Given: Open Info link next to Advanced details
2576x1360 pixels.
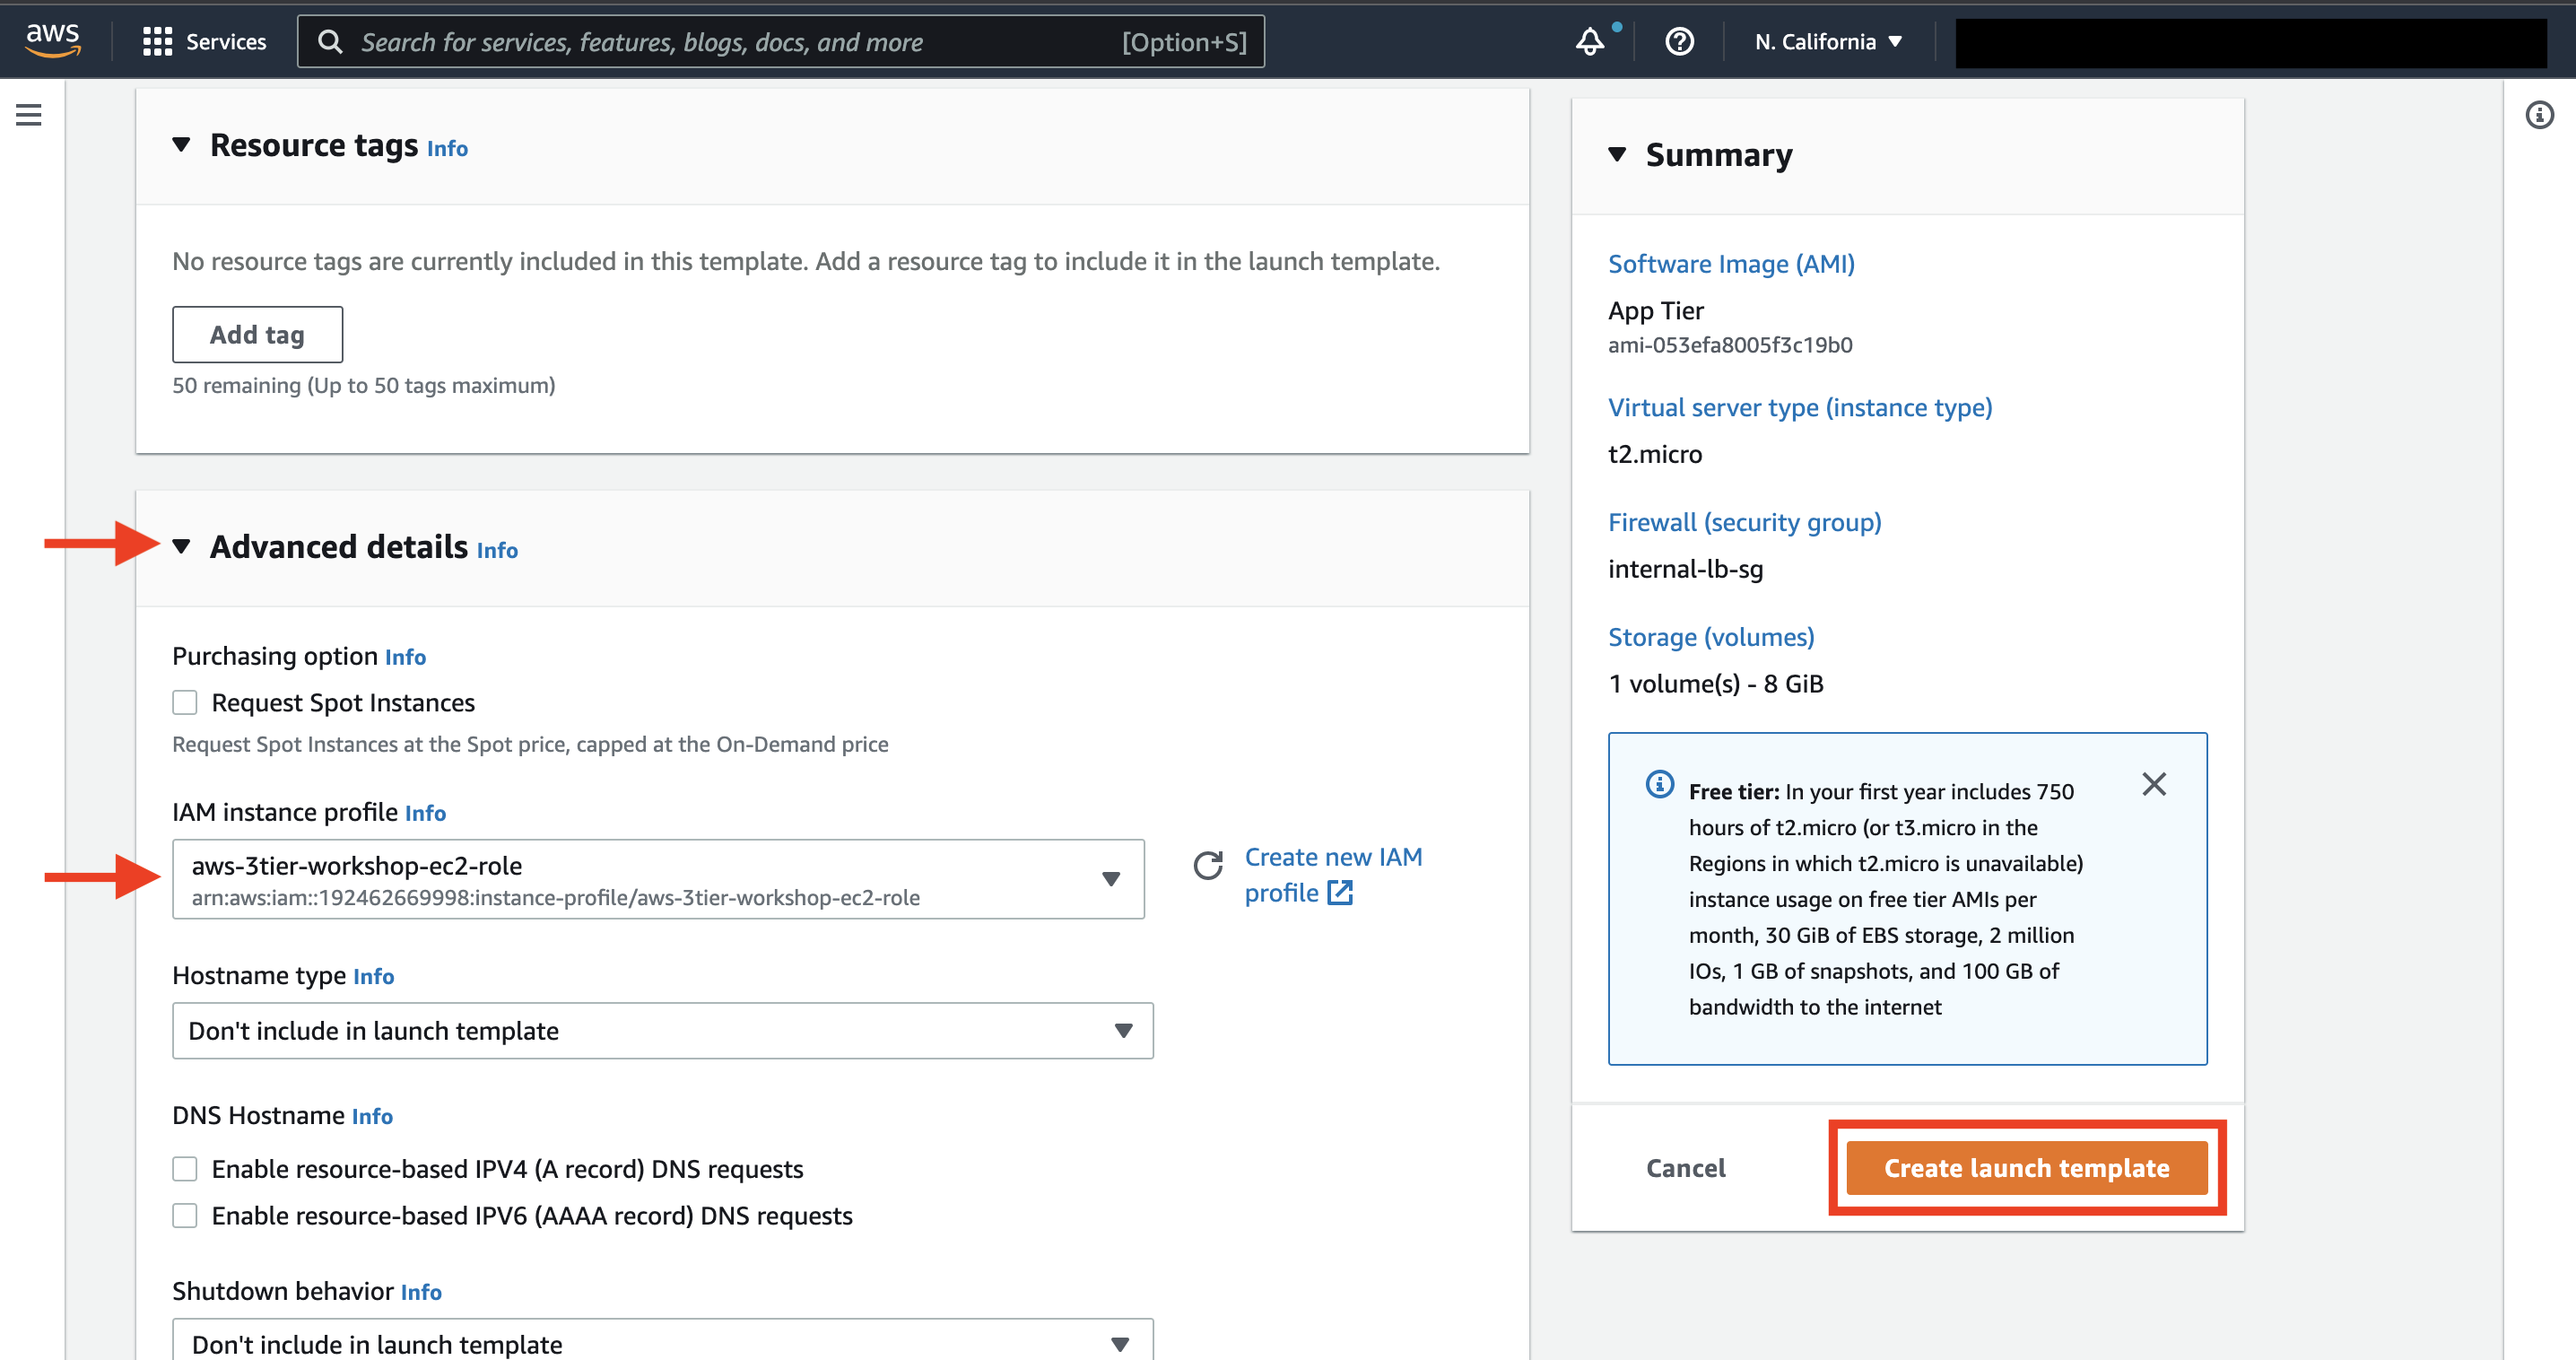Looking at the screenshot, I should point(497,551).
